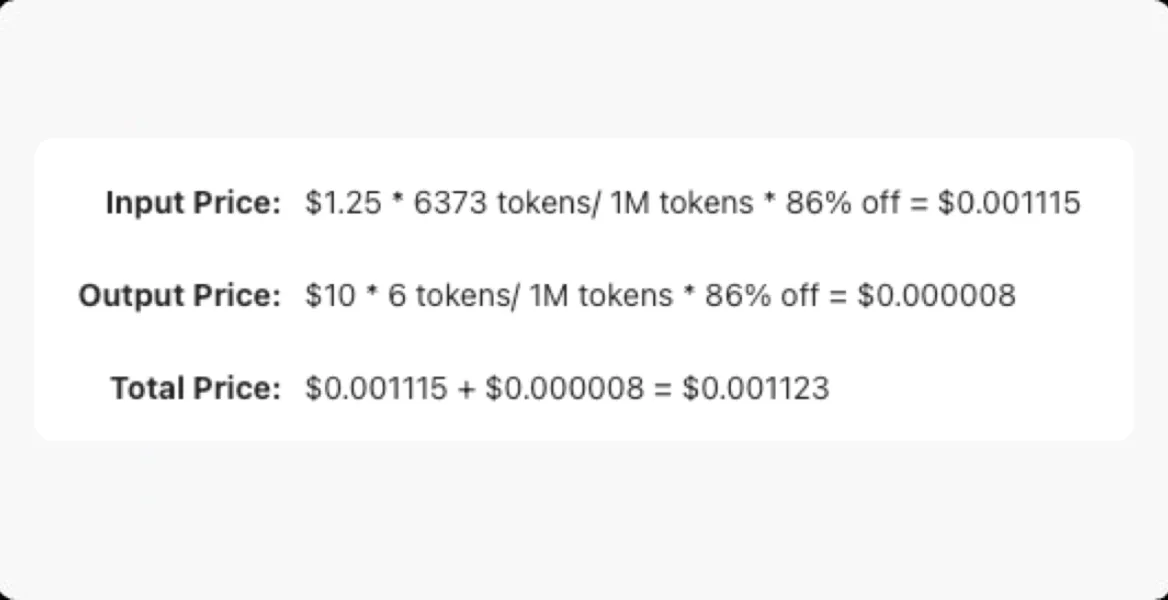
Task: Click the gray background outside the pricing card
Action: (584, 520)
